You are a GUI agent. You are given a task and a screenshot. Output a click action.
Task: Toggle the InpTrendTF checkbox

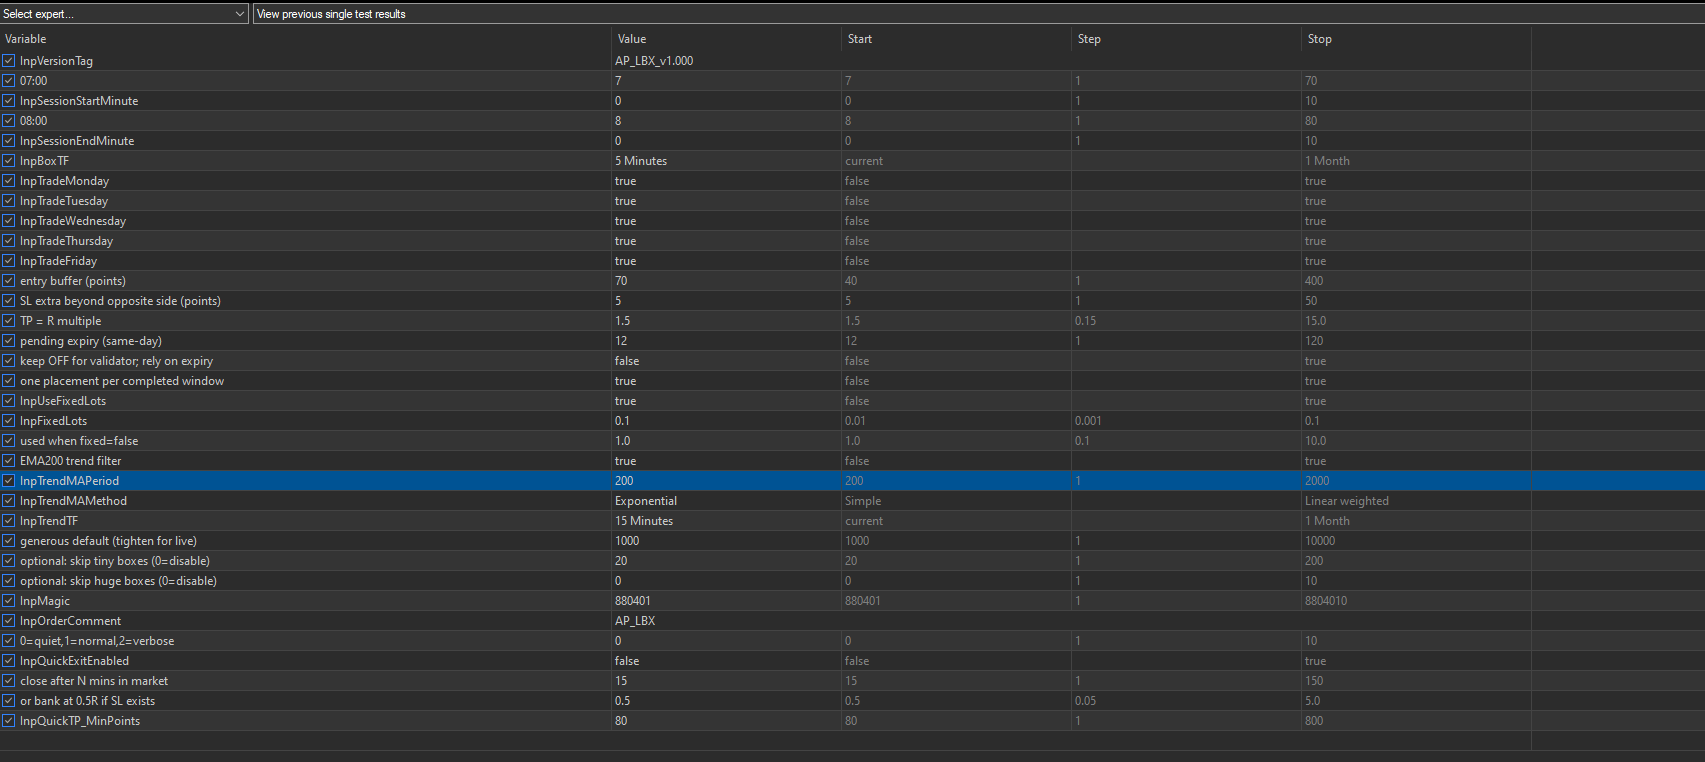point(9,521)
